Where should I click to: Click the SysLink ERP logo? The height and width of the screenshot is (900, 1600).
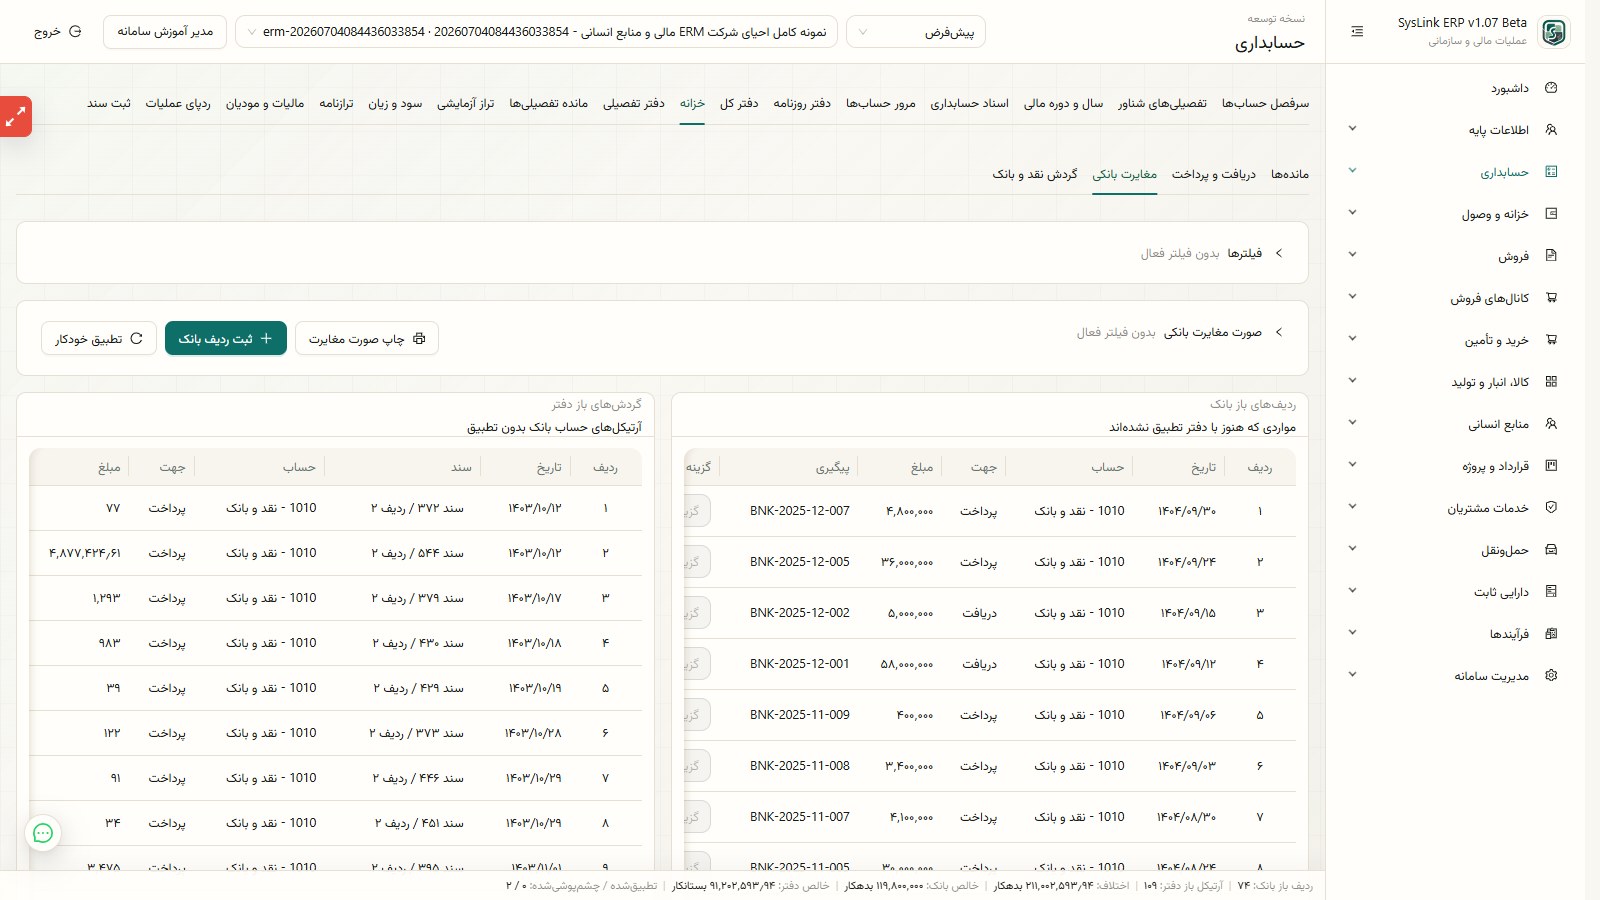pos(1553,32)
